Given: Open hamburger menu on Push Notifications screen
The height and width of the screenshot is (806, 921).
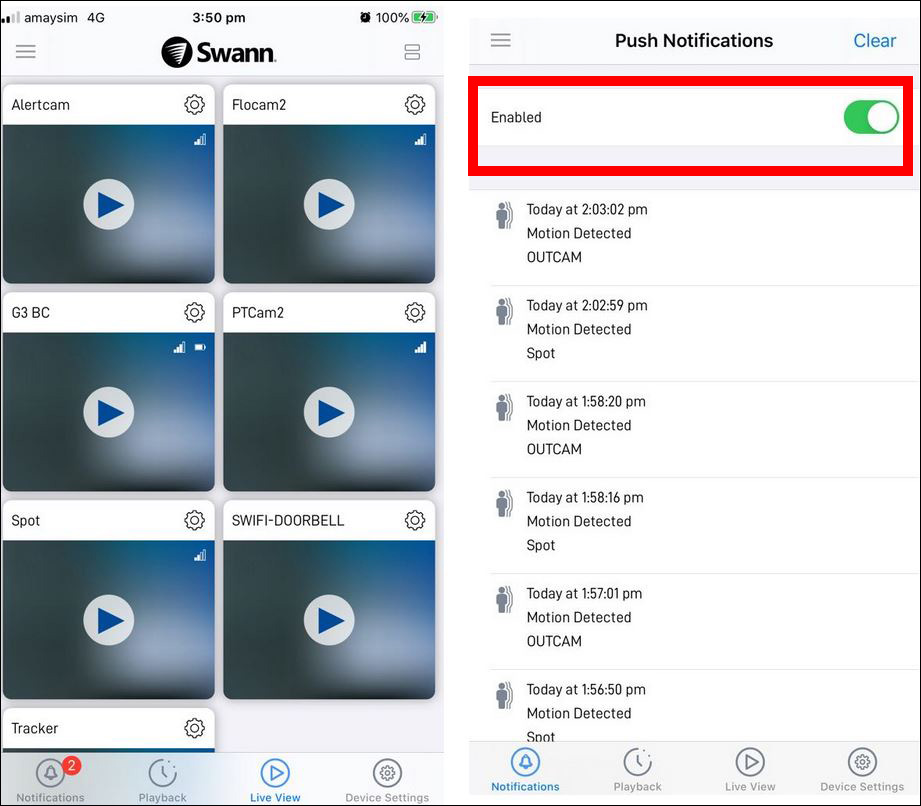Looking at the screenshot, I should (x=500, y=40).
